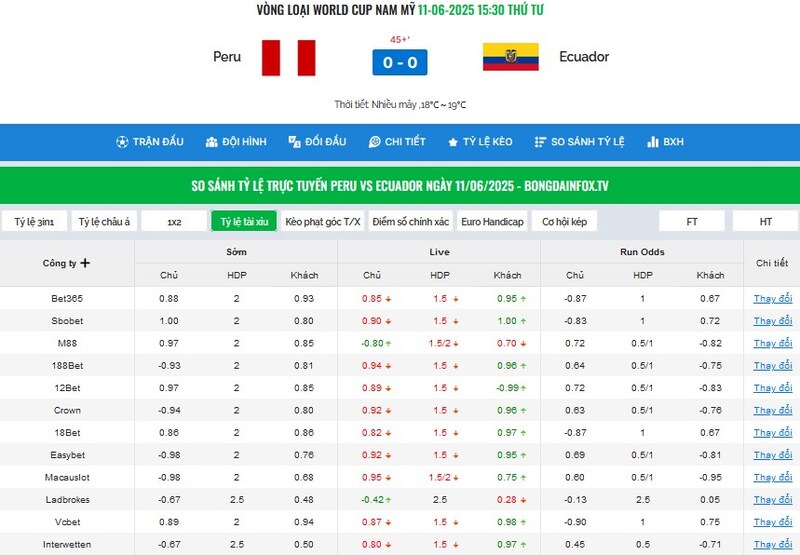Click the head-to-head icon beside ĐỐI ĐẦU
Image resolution: width=800 pixels, height=555 pixels.
294,142
